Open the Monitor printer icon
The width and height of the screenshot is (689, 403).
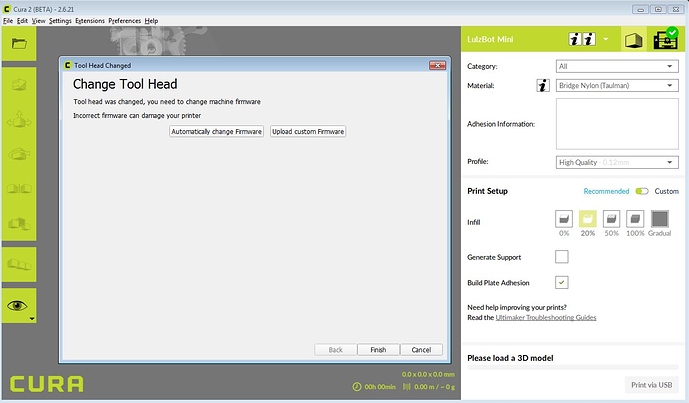(x=666, y=39)
